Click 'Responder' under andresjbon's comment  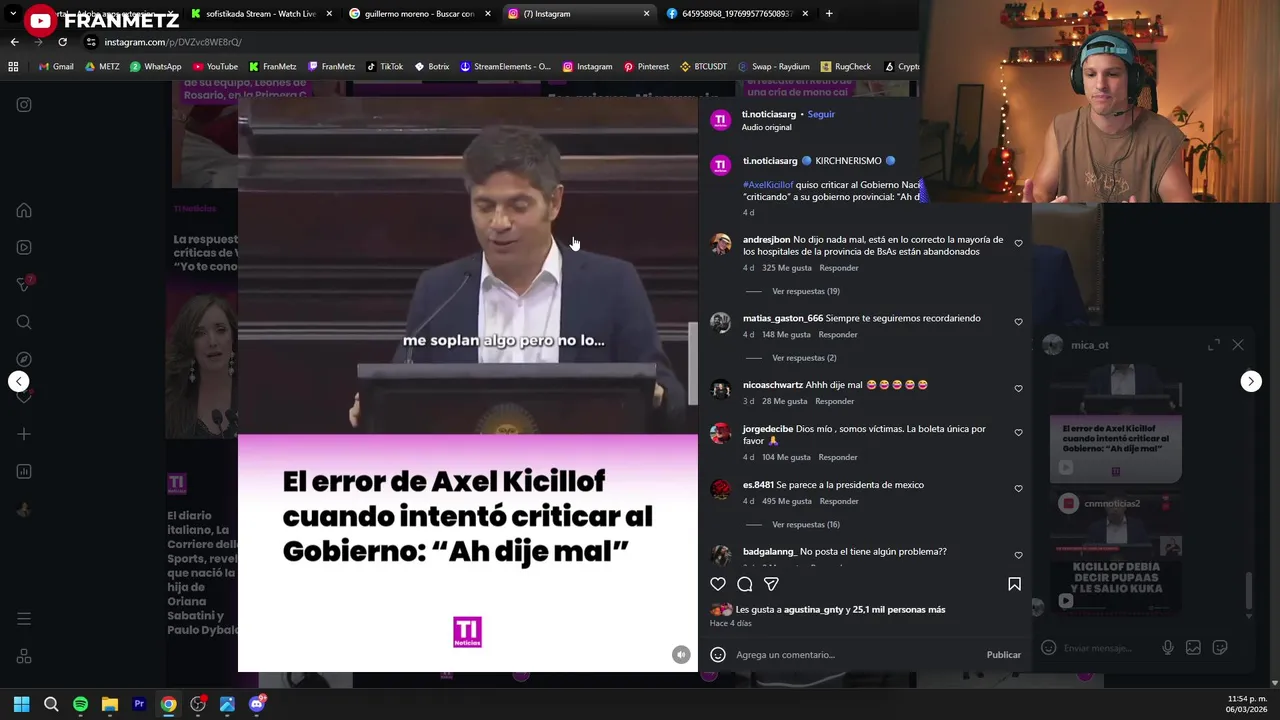pyautogui.click(x=838, y=268)
